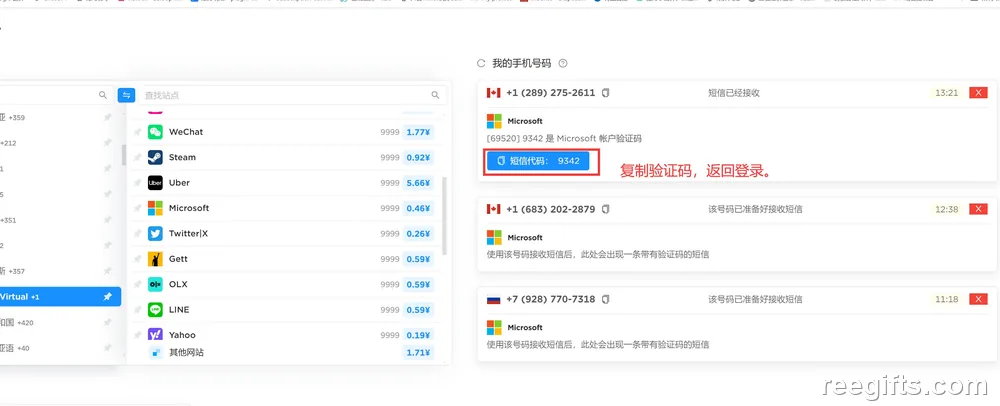
Task: Pin the Microsoft service
Action: 137,208
